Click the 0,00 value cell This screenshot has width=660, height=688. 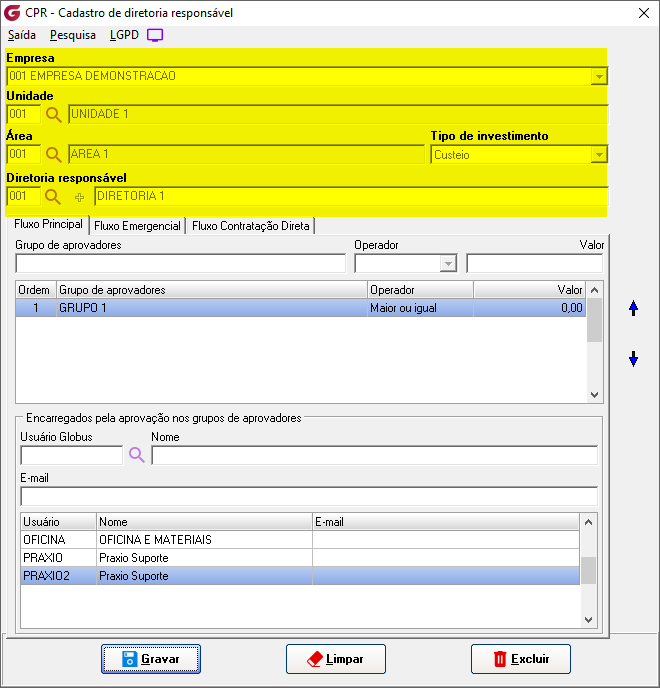(x=529, y=308)
